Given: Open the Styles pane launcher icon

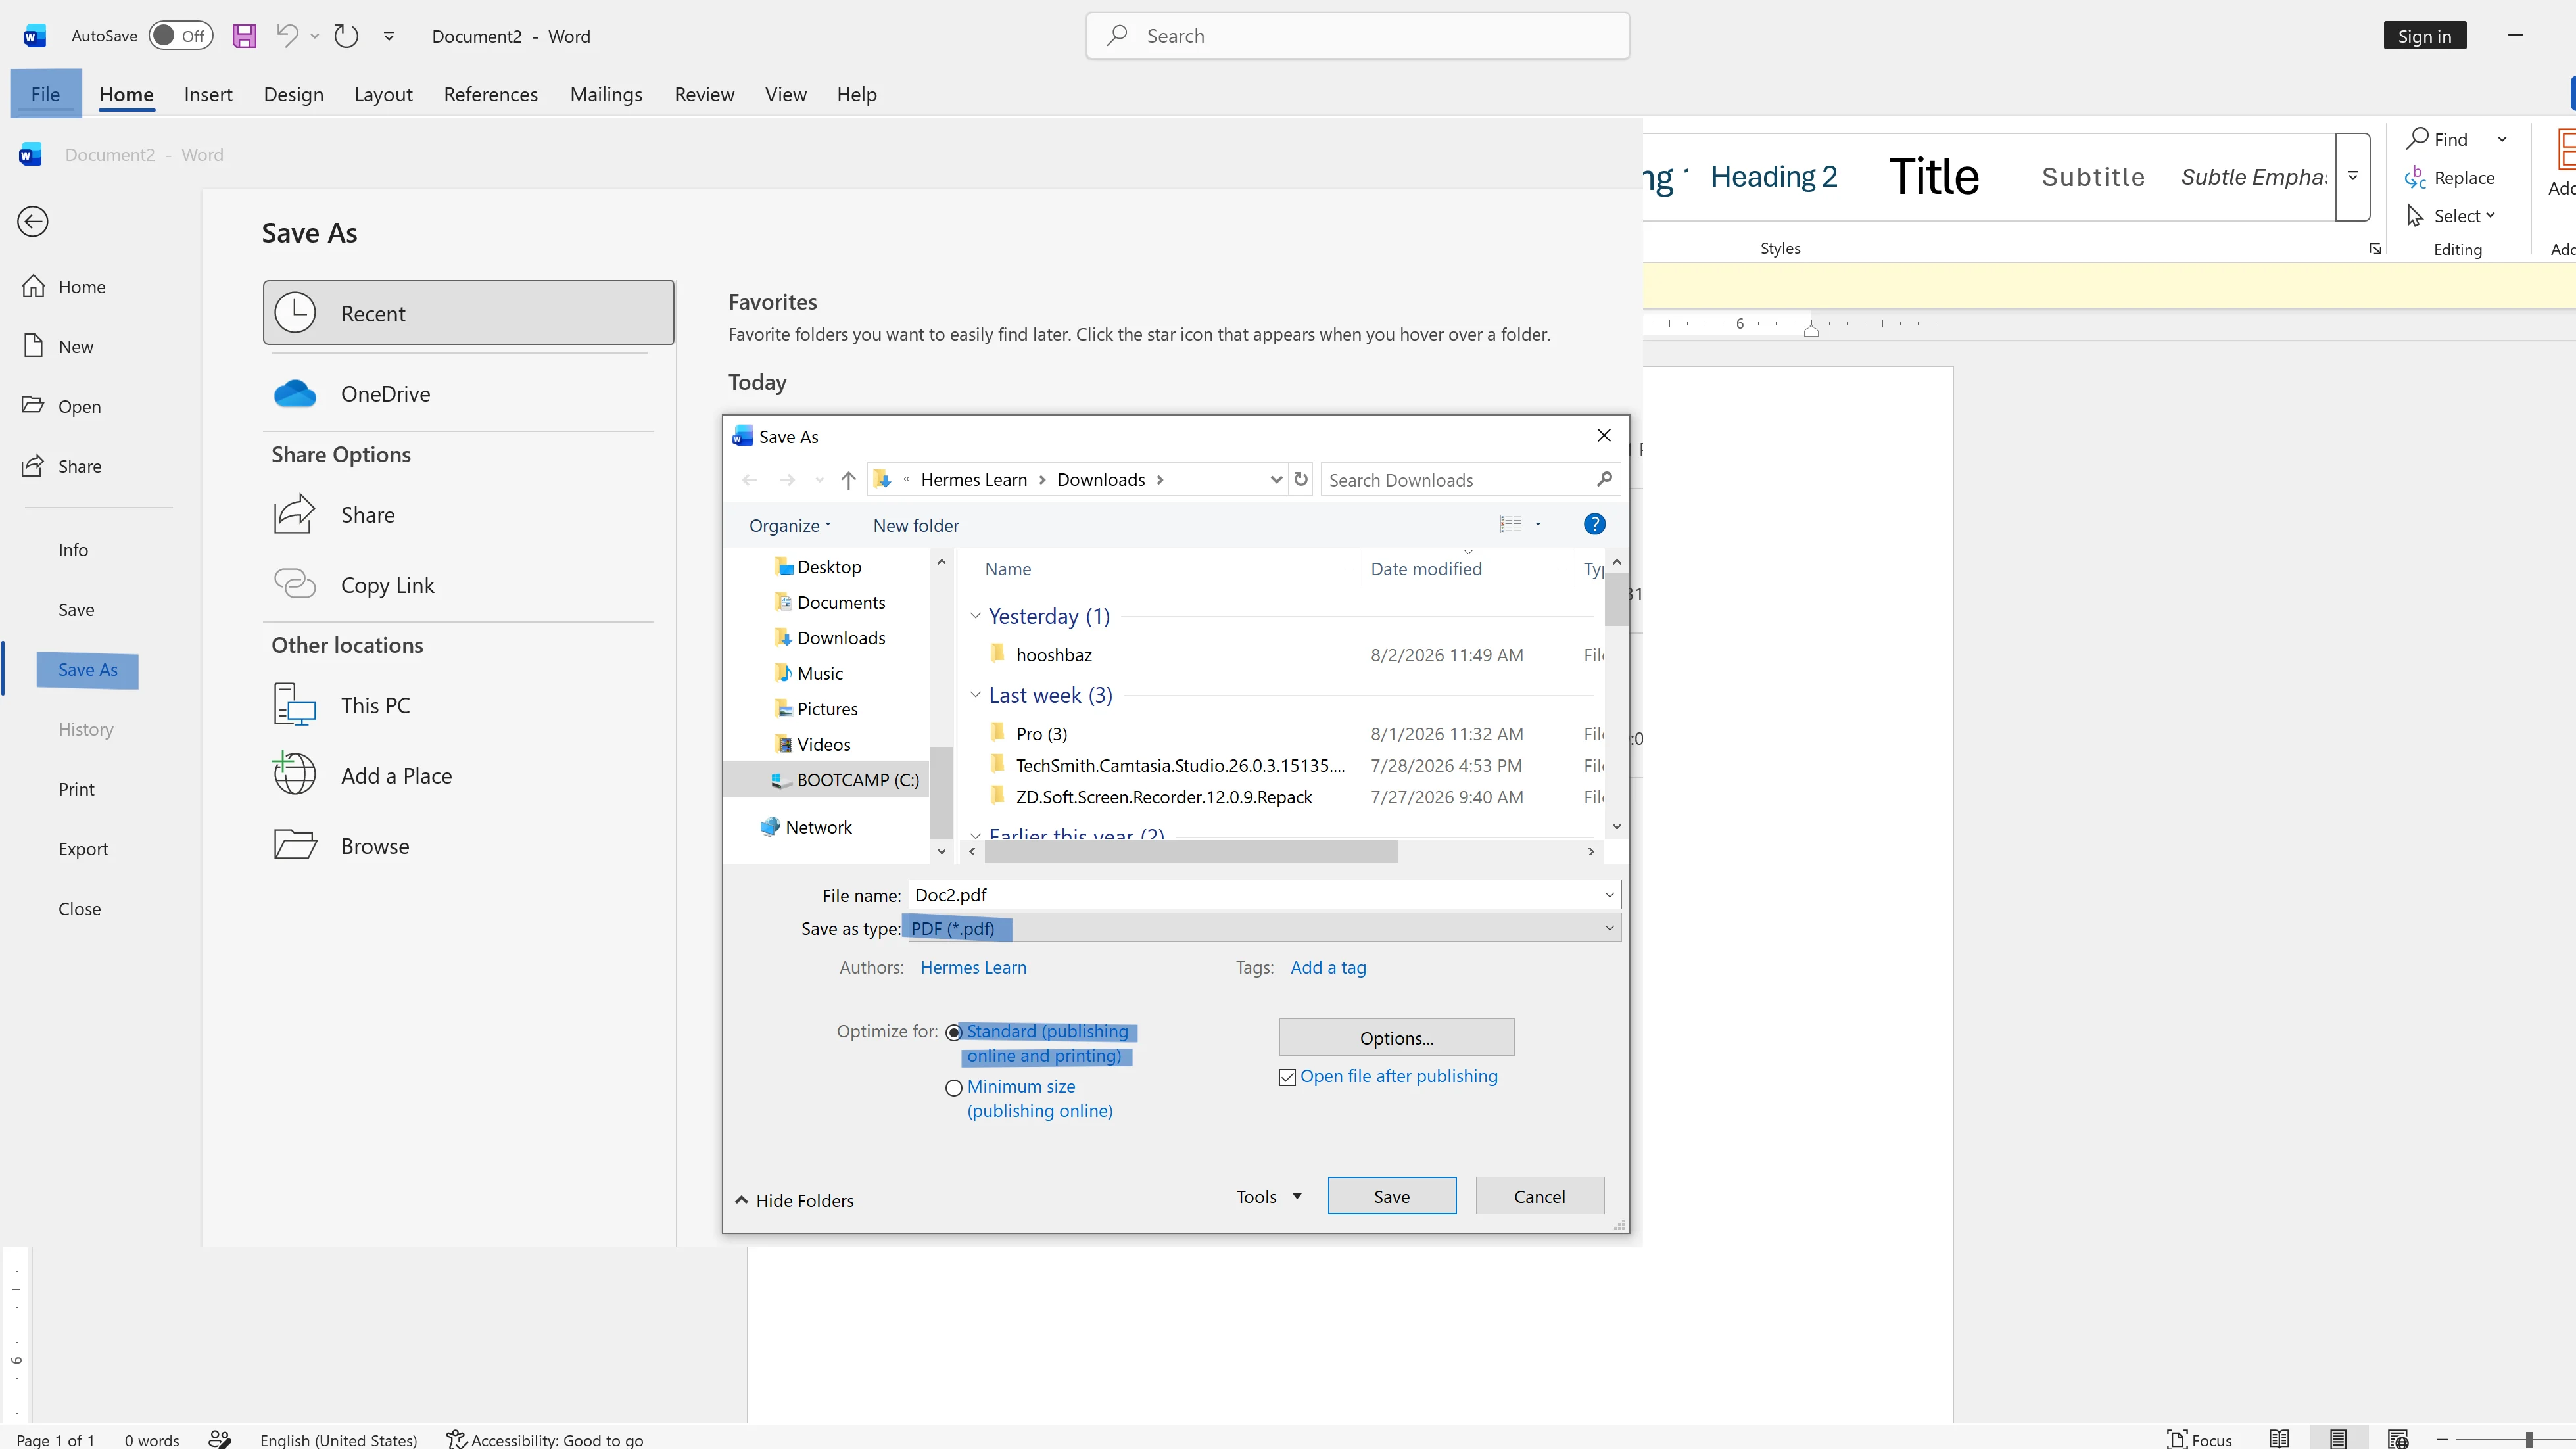Looking at the screenshot, I should [2375, 249].
